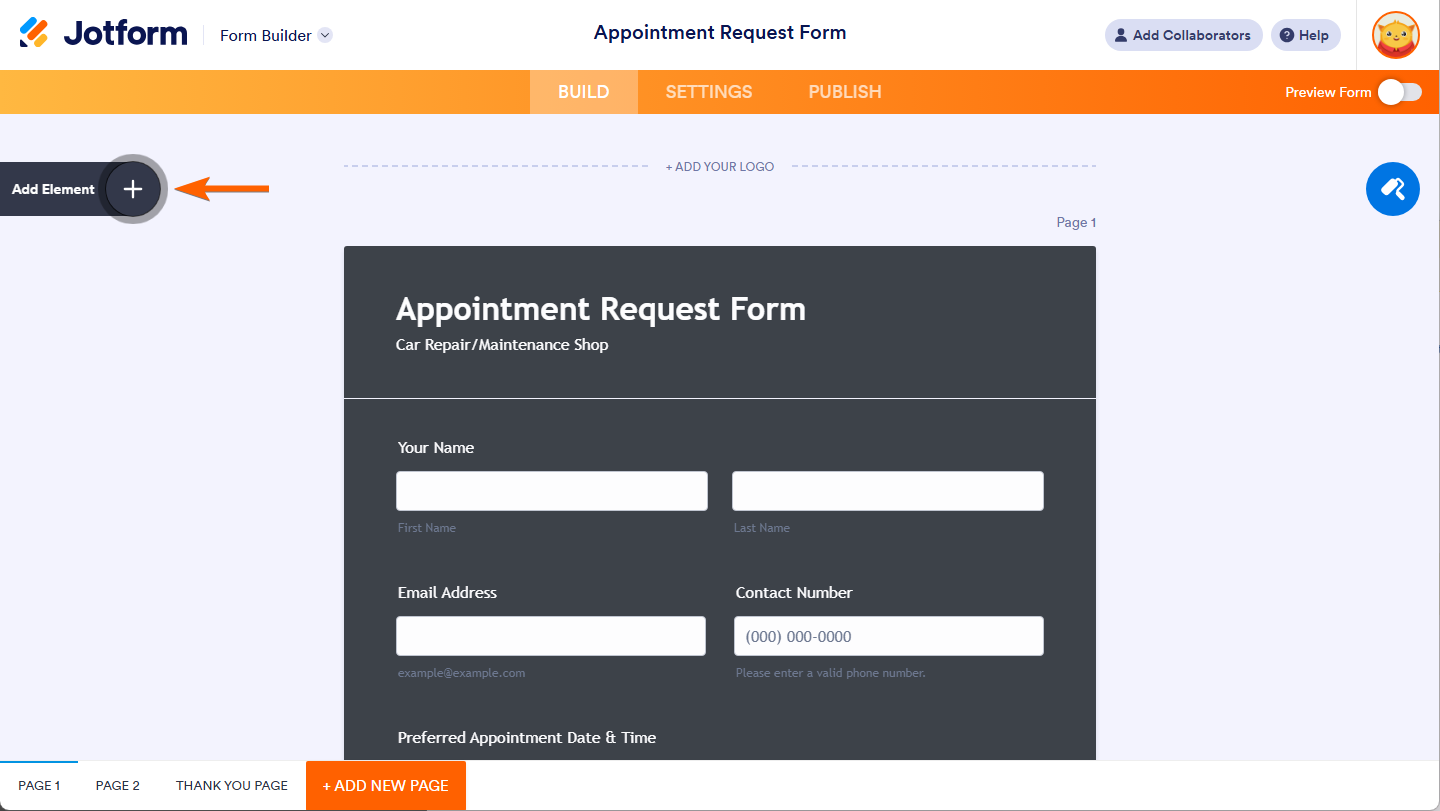The image size is (1440, 811).
Task: Switch to the Publish tab
Action: (x=845, y=92)
